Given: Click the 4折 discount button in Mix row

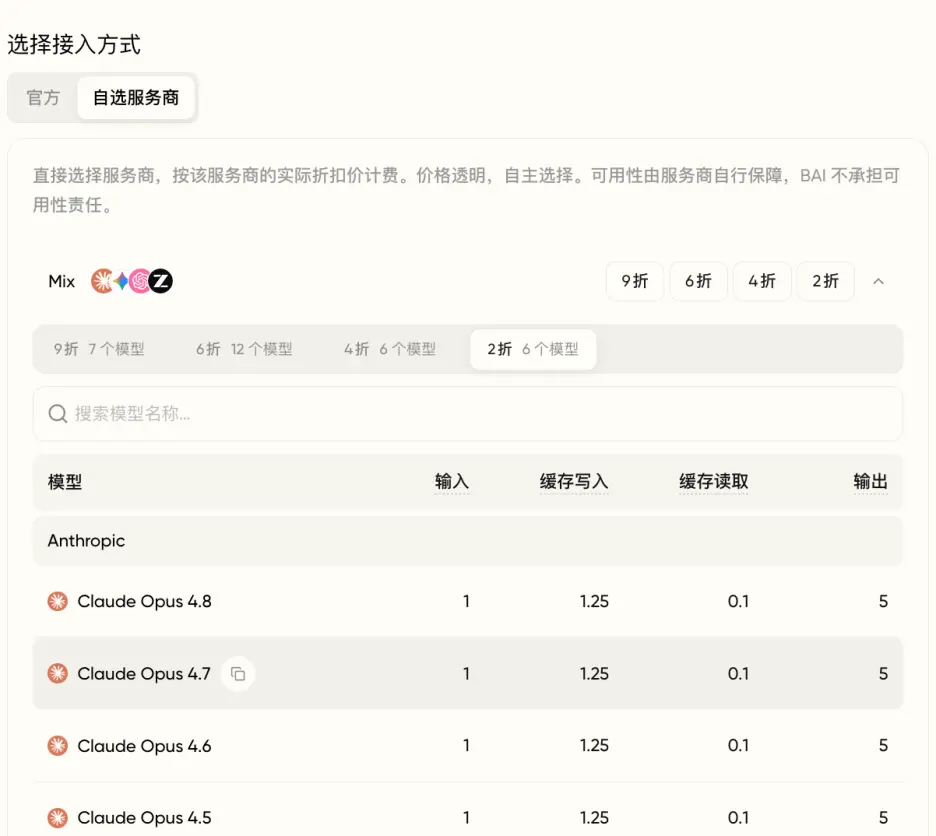Looking at the screenshot, I should pos(762,281).
